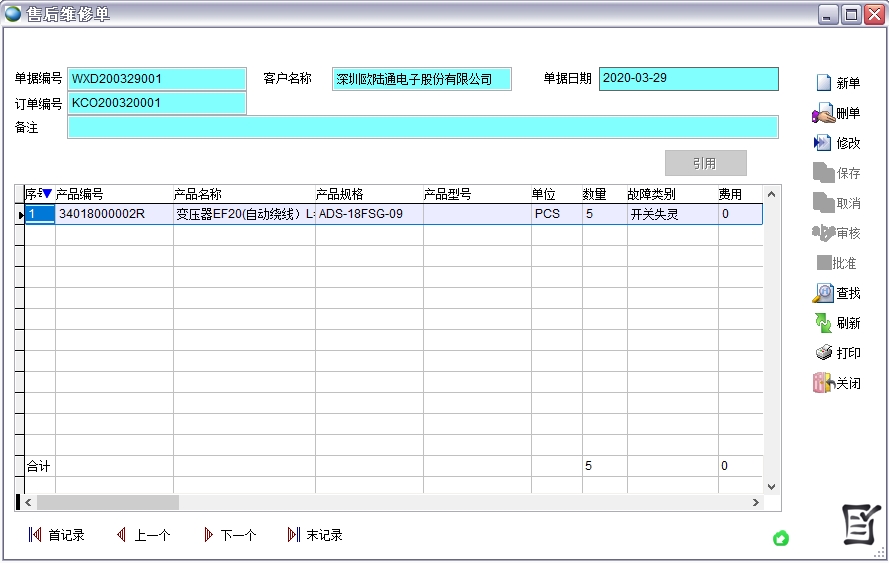The height and width of the screenshot is (563, 889).
Task: Click the 删单 (delete order) icon
Action: click(822, 114)
